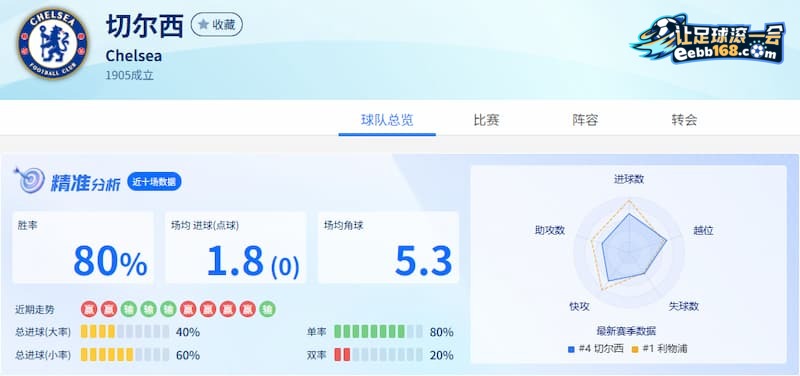Image resolution: width=800 pixels, height=376 pixels.
Task: Click the 场均 进球(点球) 1.8 card
Action: coord(236,247)
